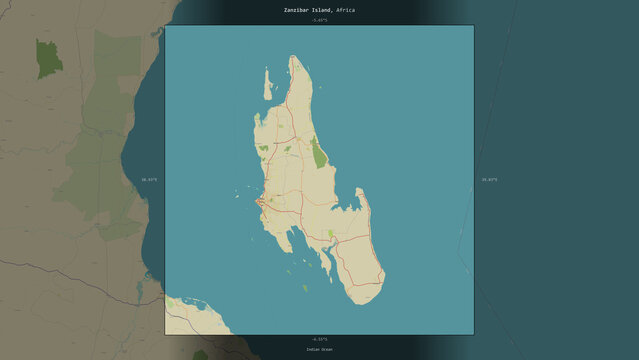Click the "Zanzibar Island, Africa" title text
639x360 pixels.
[x=319, y=10]
